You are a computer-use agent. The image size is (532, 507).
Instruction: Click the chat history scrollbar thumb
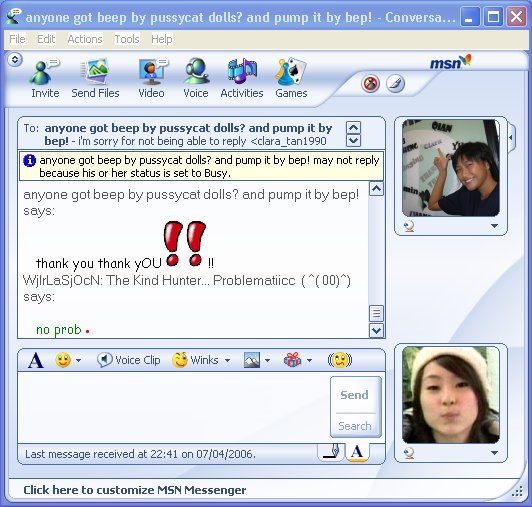pyautogui.click(x=376, y=313)
